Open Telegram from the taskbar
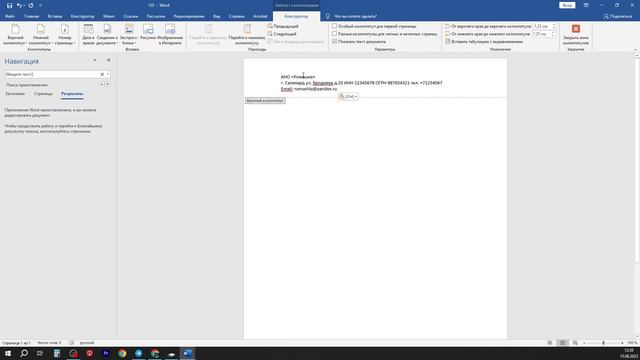Viewport: 640px width, 360px height. pyautogui.click(x=138, y=353)
